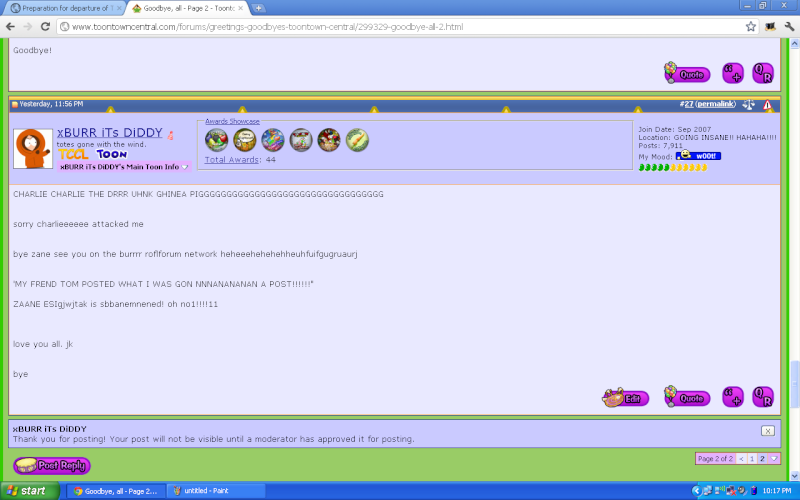Click the jellybean reputation bar
This screenshot has width=800, height=500.
[x=673, y=168]
